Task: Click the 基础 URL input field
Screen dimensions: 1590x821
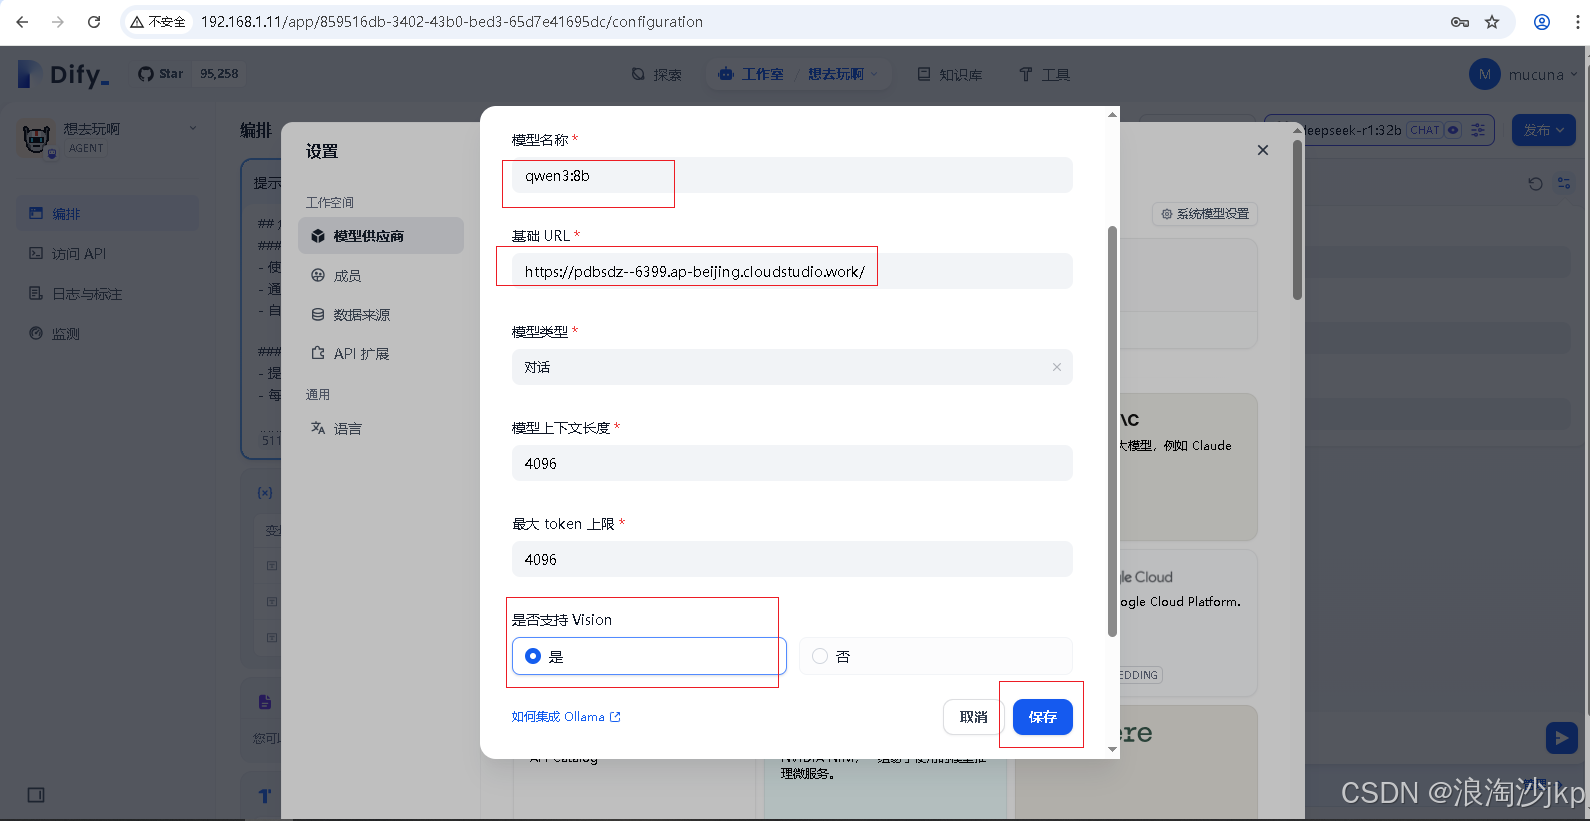Action: tap(792, 271)
